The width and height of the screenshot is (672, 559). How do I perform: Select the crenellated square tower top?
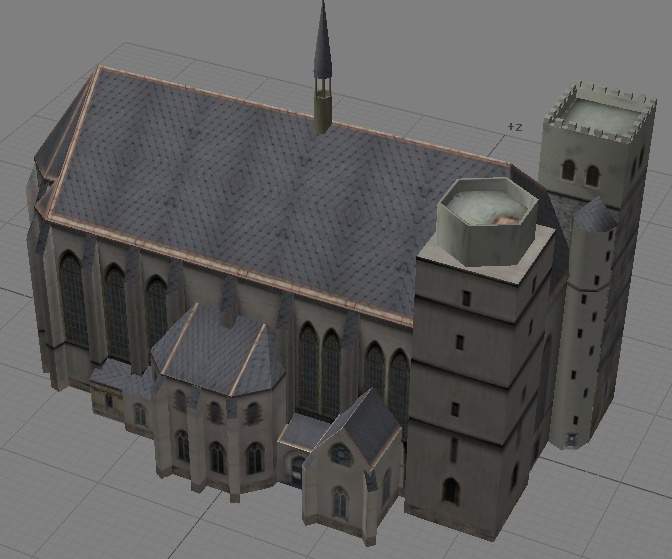[600, 113]
